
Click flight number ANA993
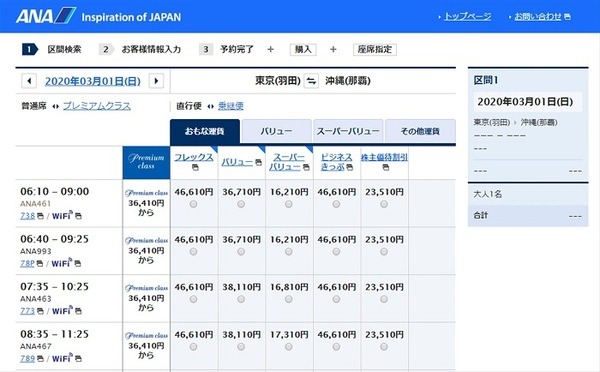(x=36, y=251)
